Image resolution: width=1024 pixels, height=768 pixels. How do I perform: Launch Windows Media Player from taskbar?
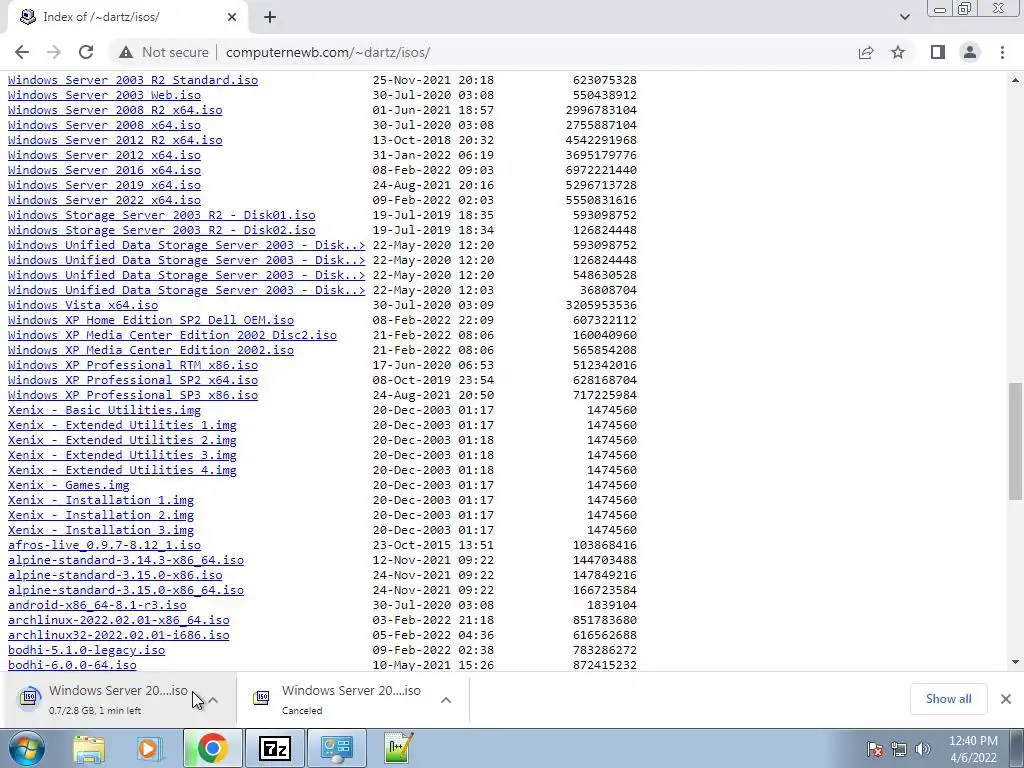[x=150, y=748]
